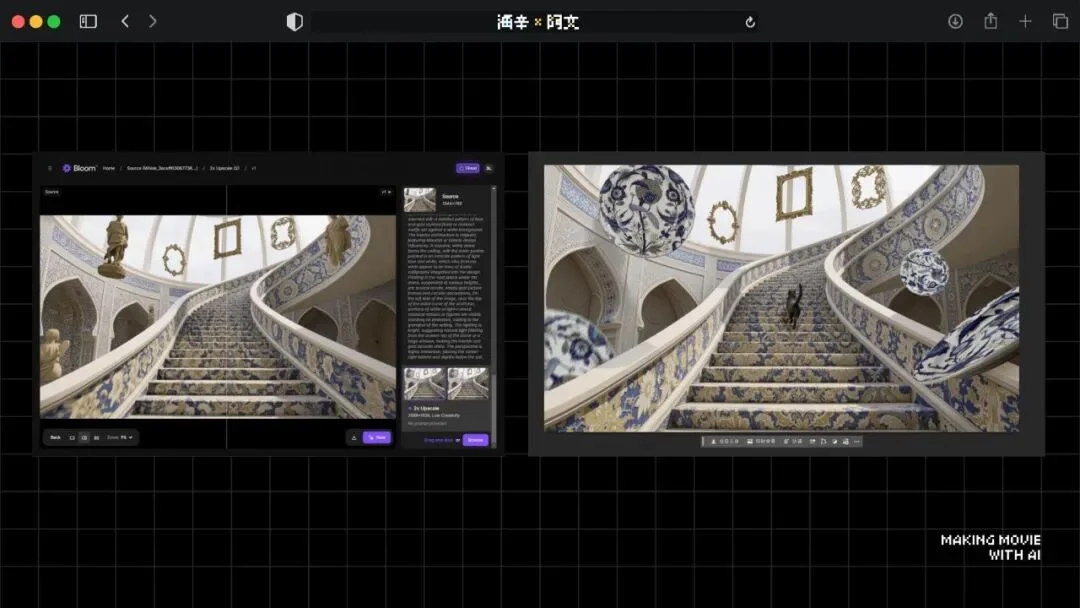Click Safari's sidebar toggle icon
This screenshot has height=608, width=1080.
pos(88,21)
